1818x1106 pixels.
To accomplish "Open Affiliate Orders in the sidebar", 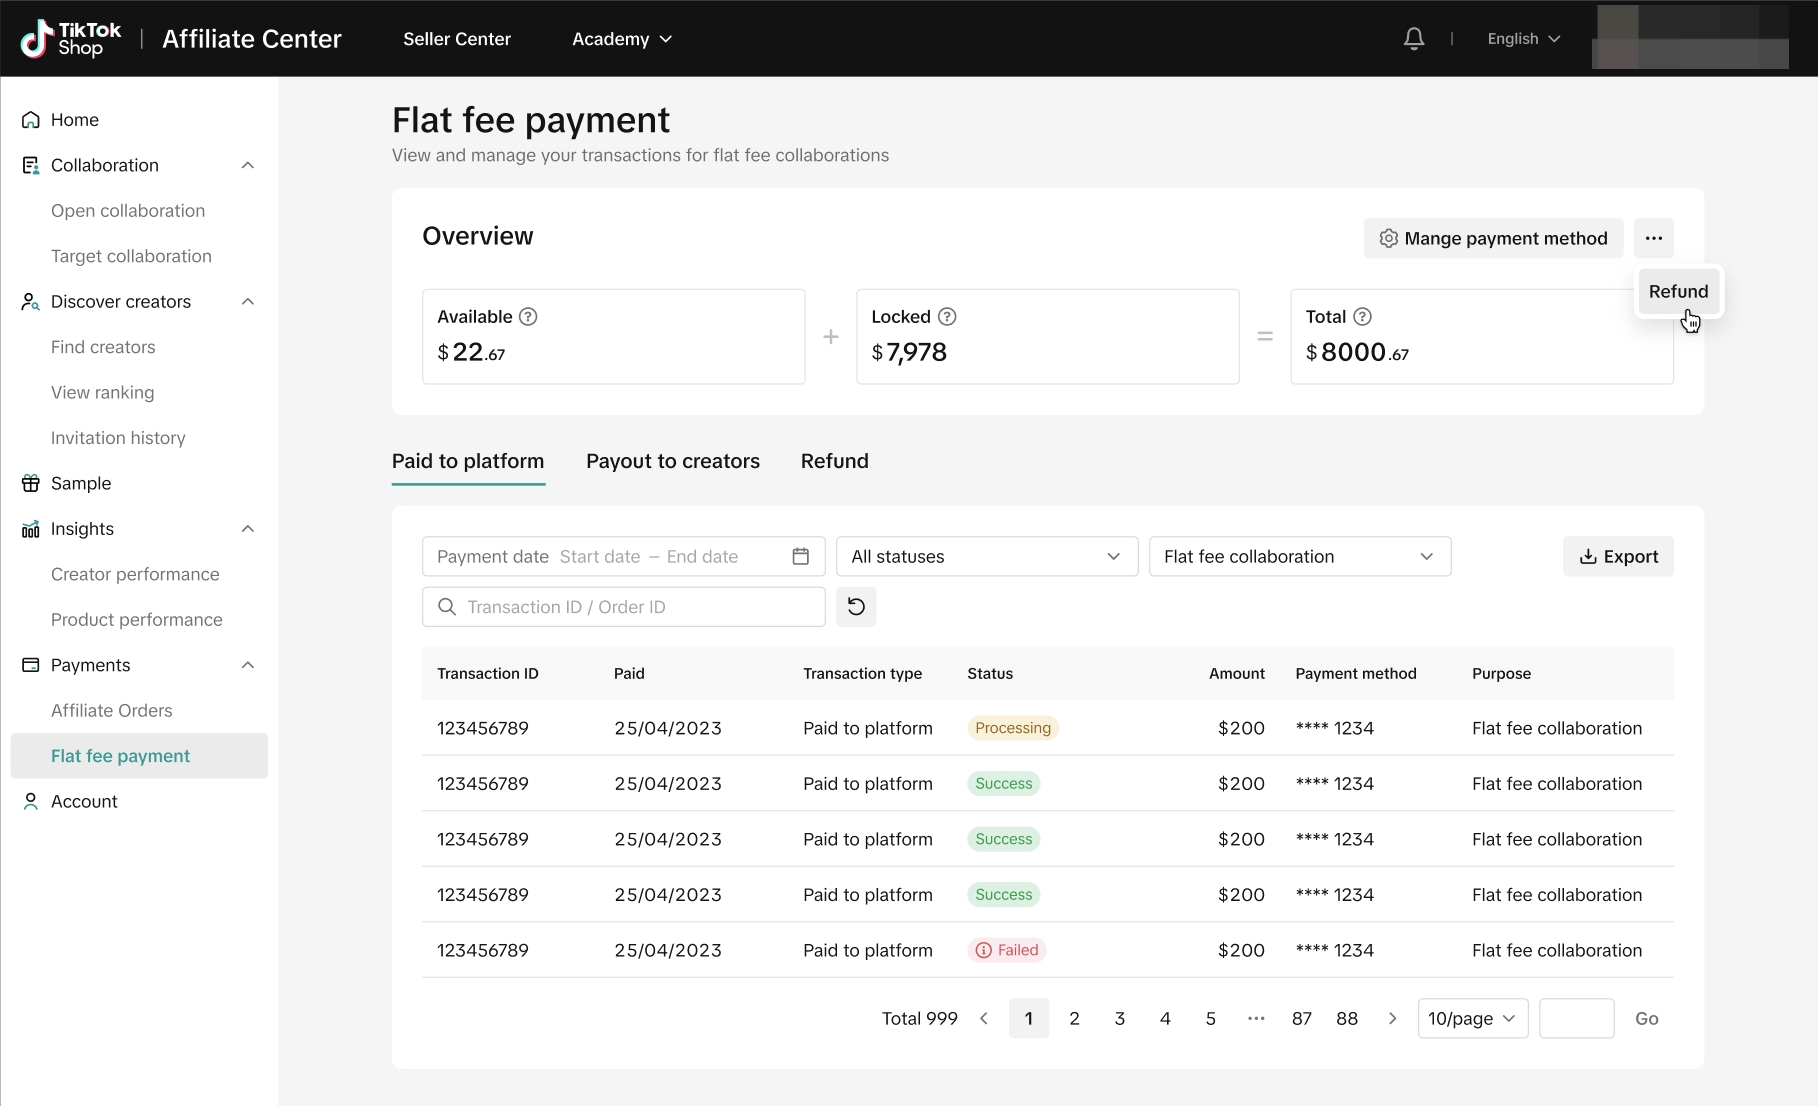I will pos(112,711).
